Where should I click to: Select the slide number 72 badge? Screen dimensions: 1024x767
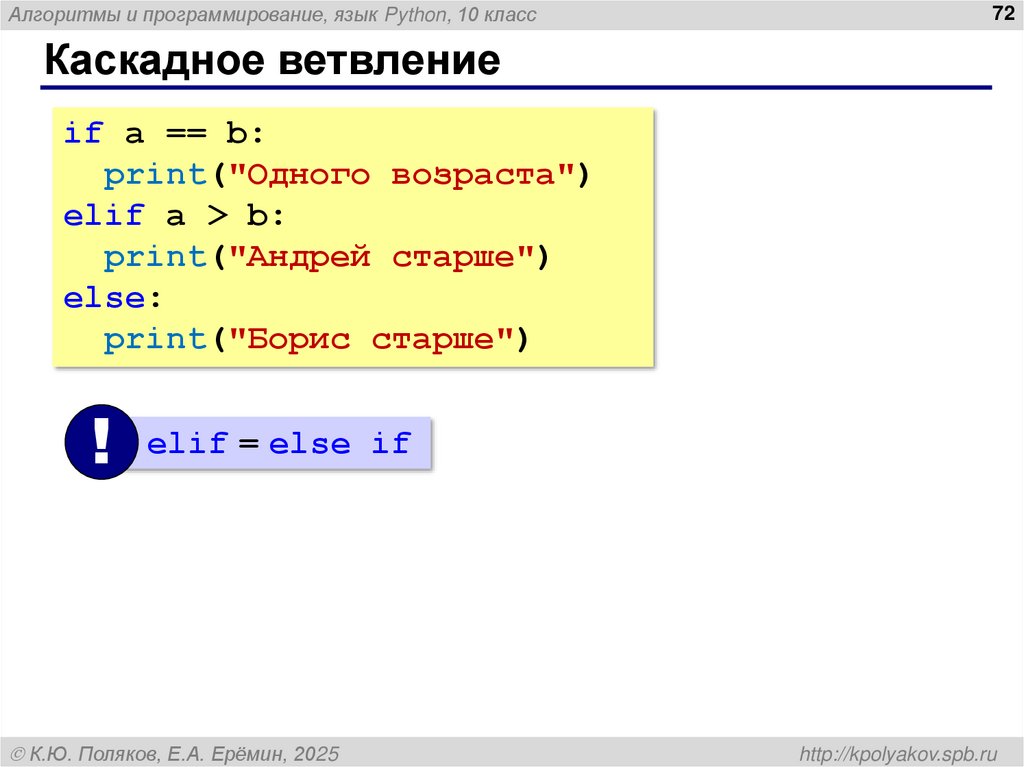(x=1003, y=15)
